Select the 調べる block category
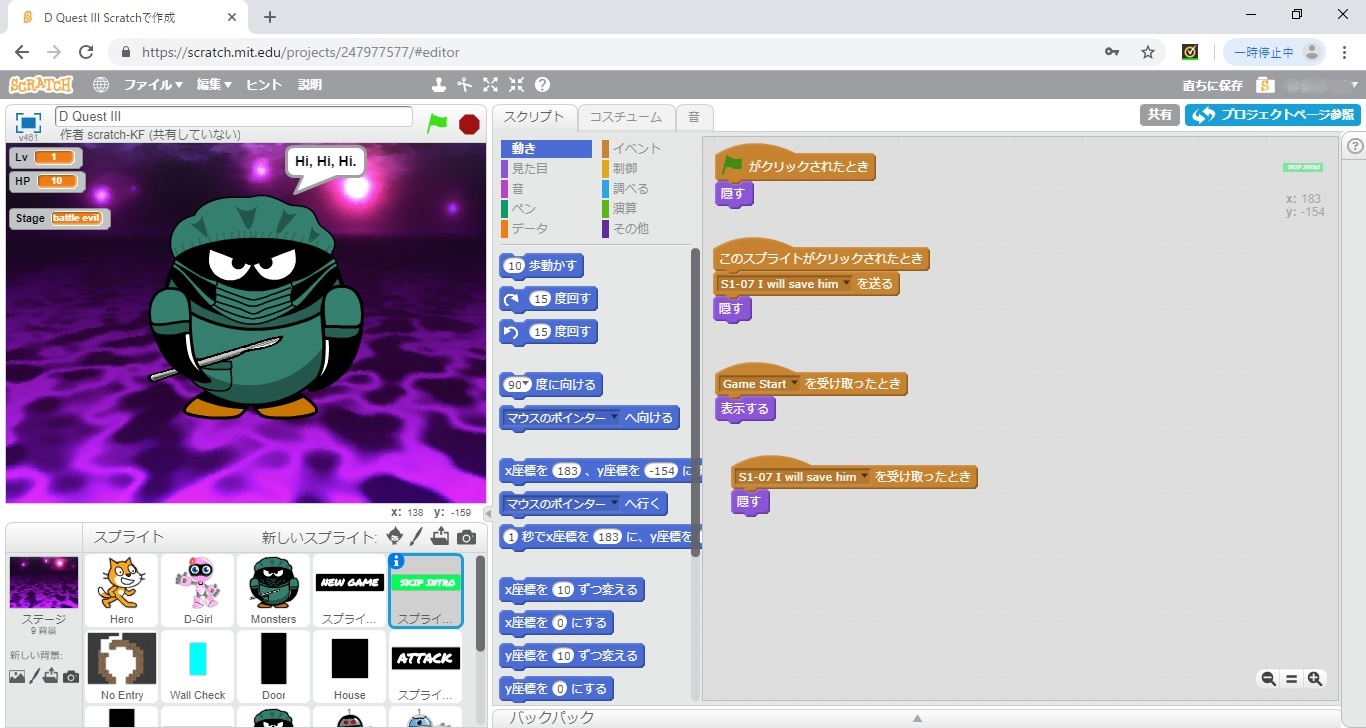The width and height of the screenshot is (1366, 728). [x=630, y=189]
